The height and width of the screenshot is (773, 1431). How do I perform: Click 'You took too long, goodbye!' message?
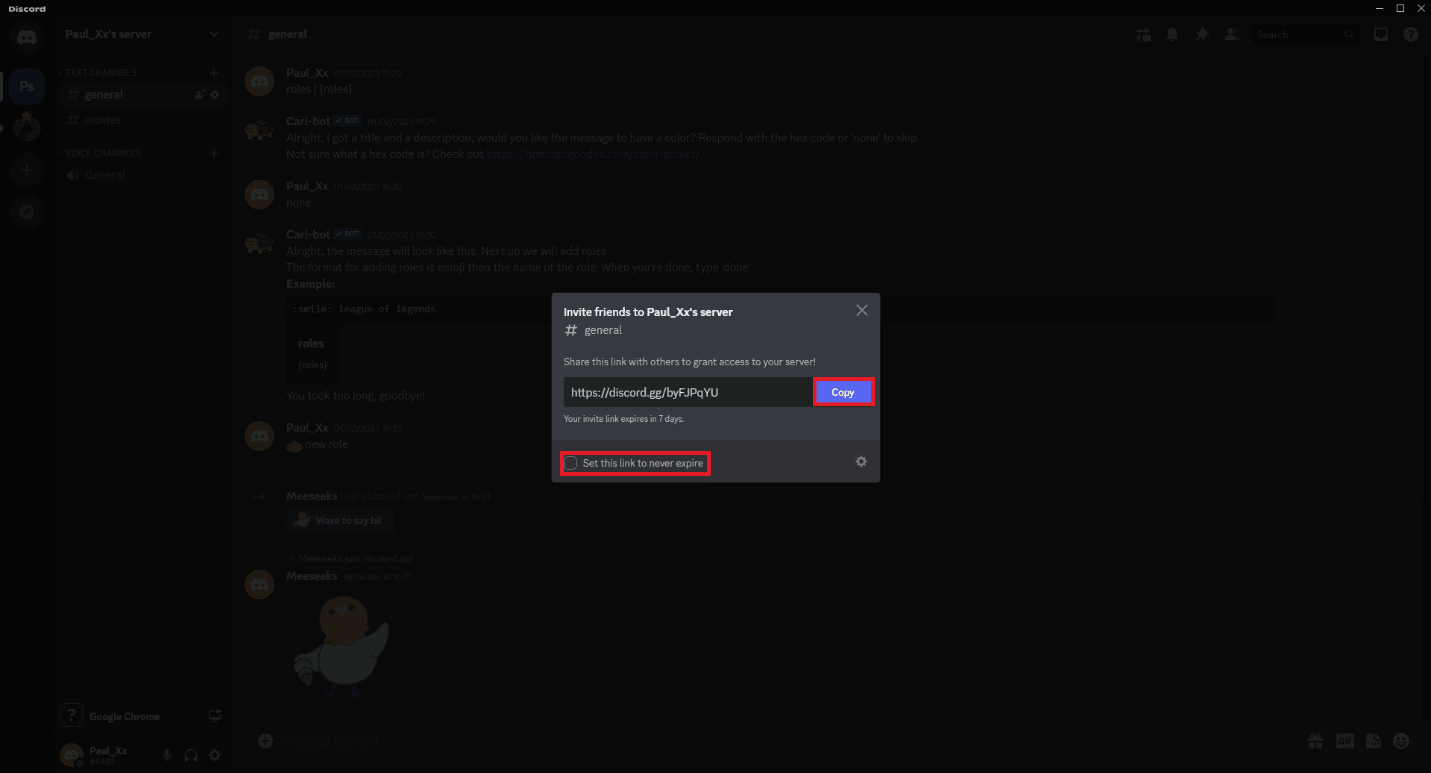pos(355,396)
